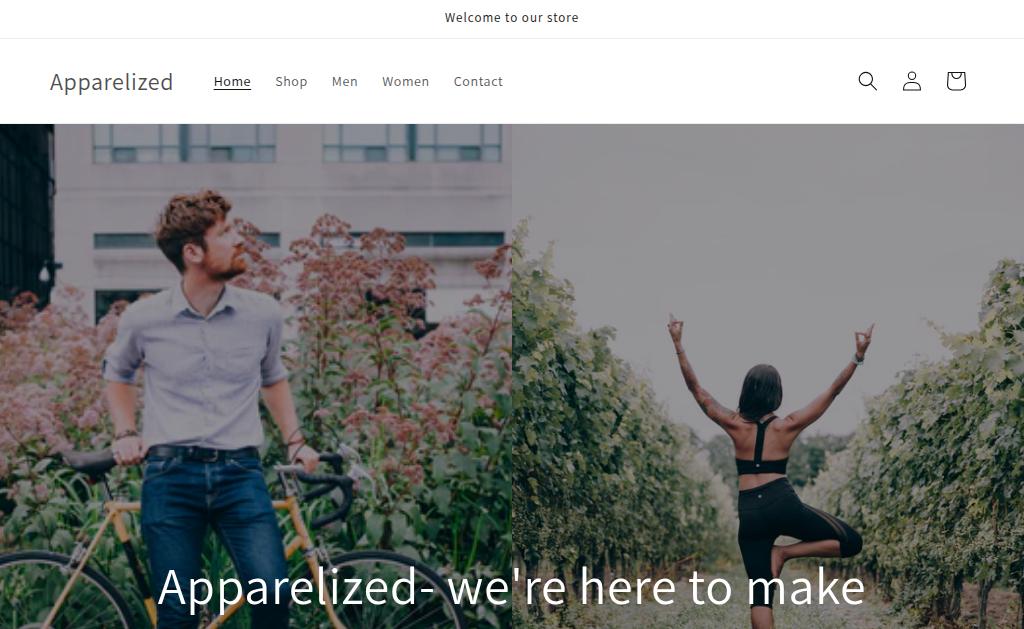Click the Apparelized store logo

click(x=112, y=82)
